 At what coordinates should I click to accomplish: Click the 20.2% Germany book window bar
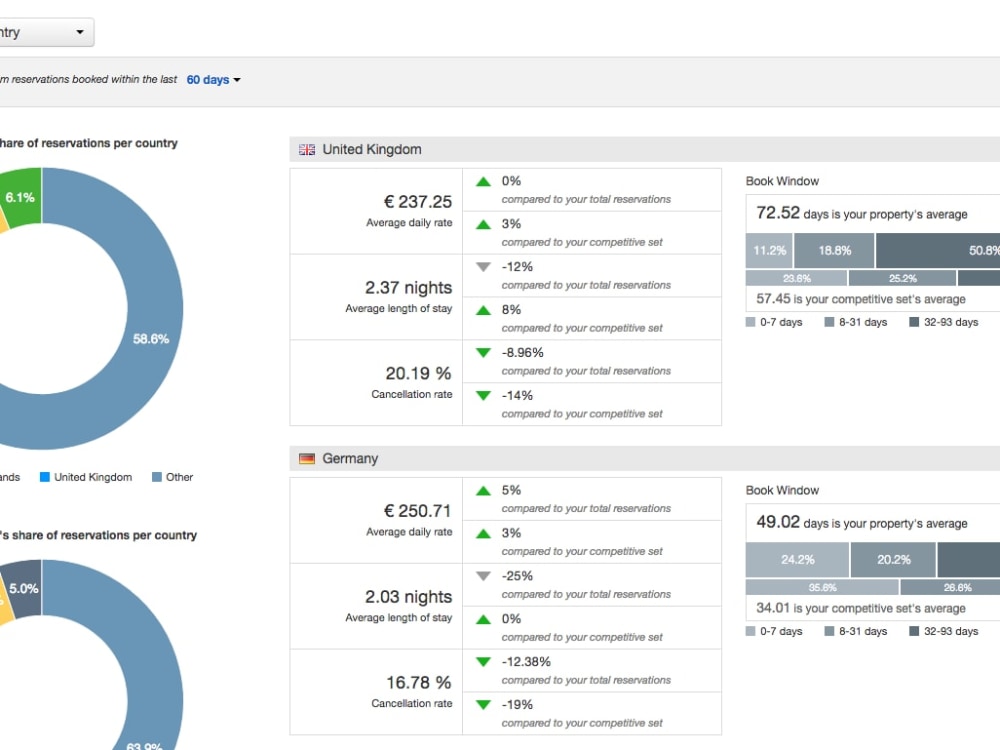click(893, 560)
